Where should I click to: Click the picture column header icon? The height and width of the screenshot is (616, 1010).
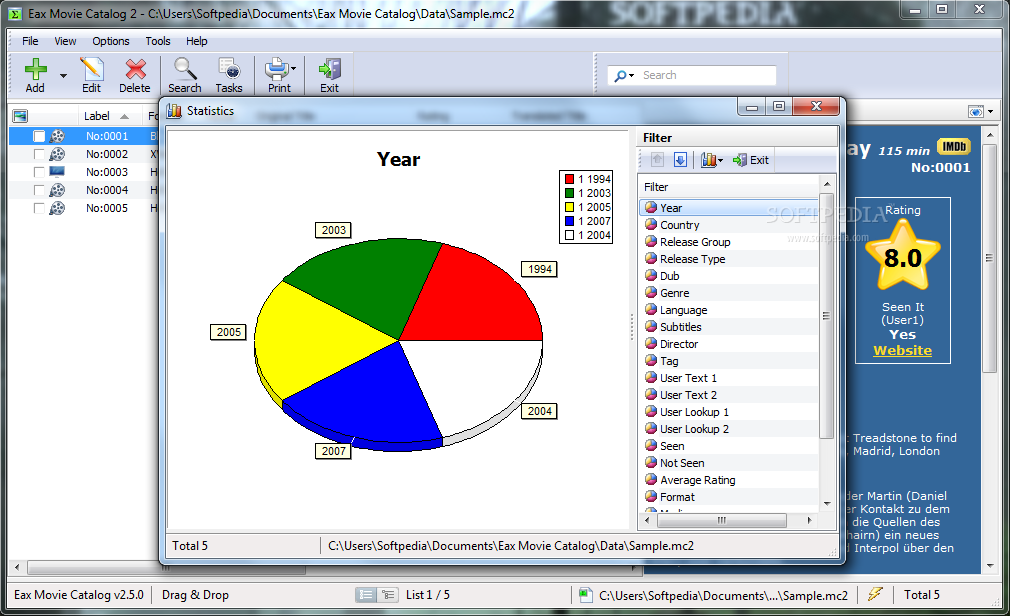20,116
